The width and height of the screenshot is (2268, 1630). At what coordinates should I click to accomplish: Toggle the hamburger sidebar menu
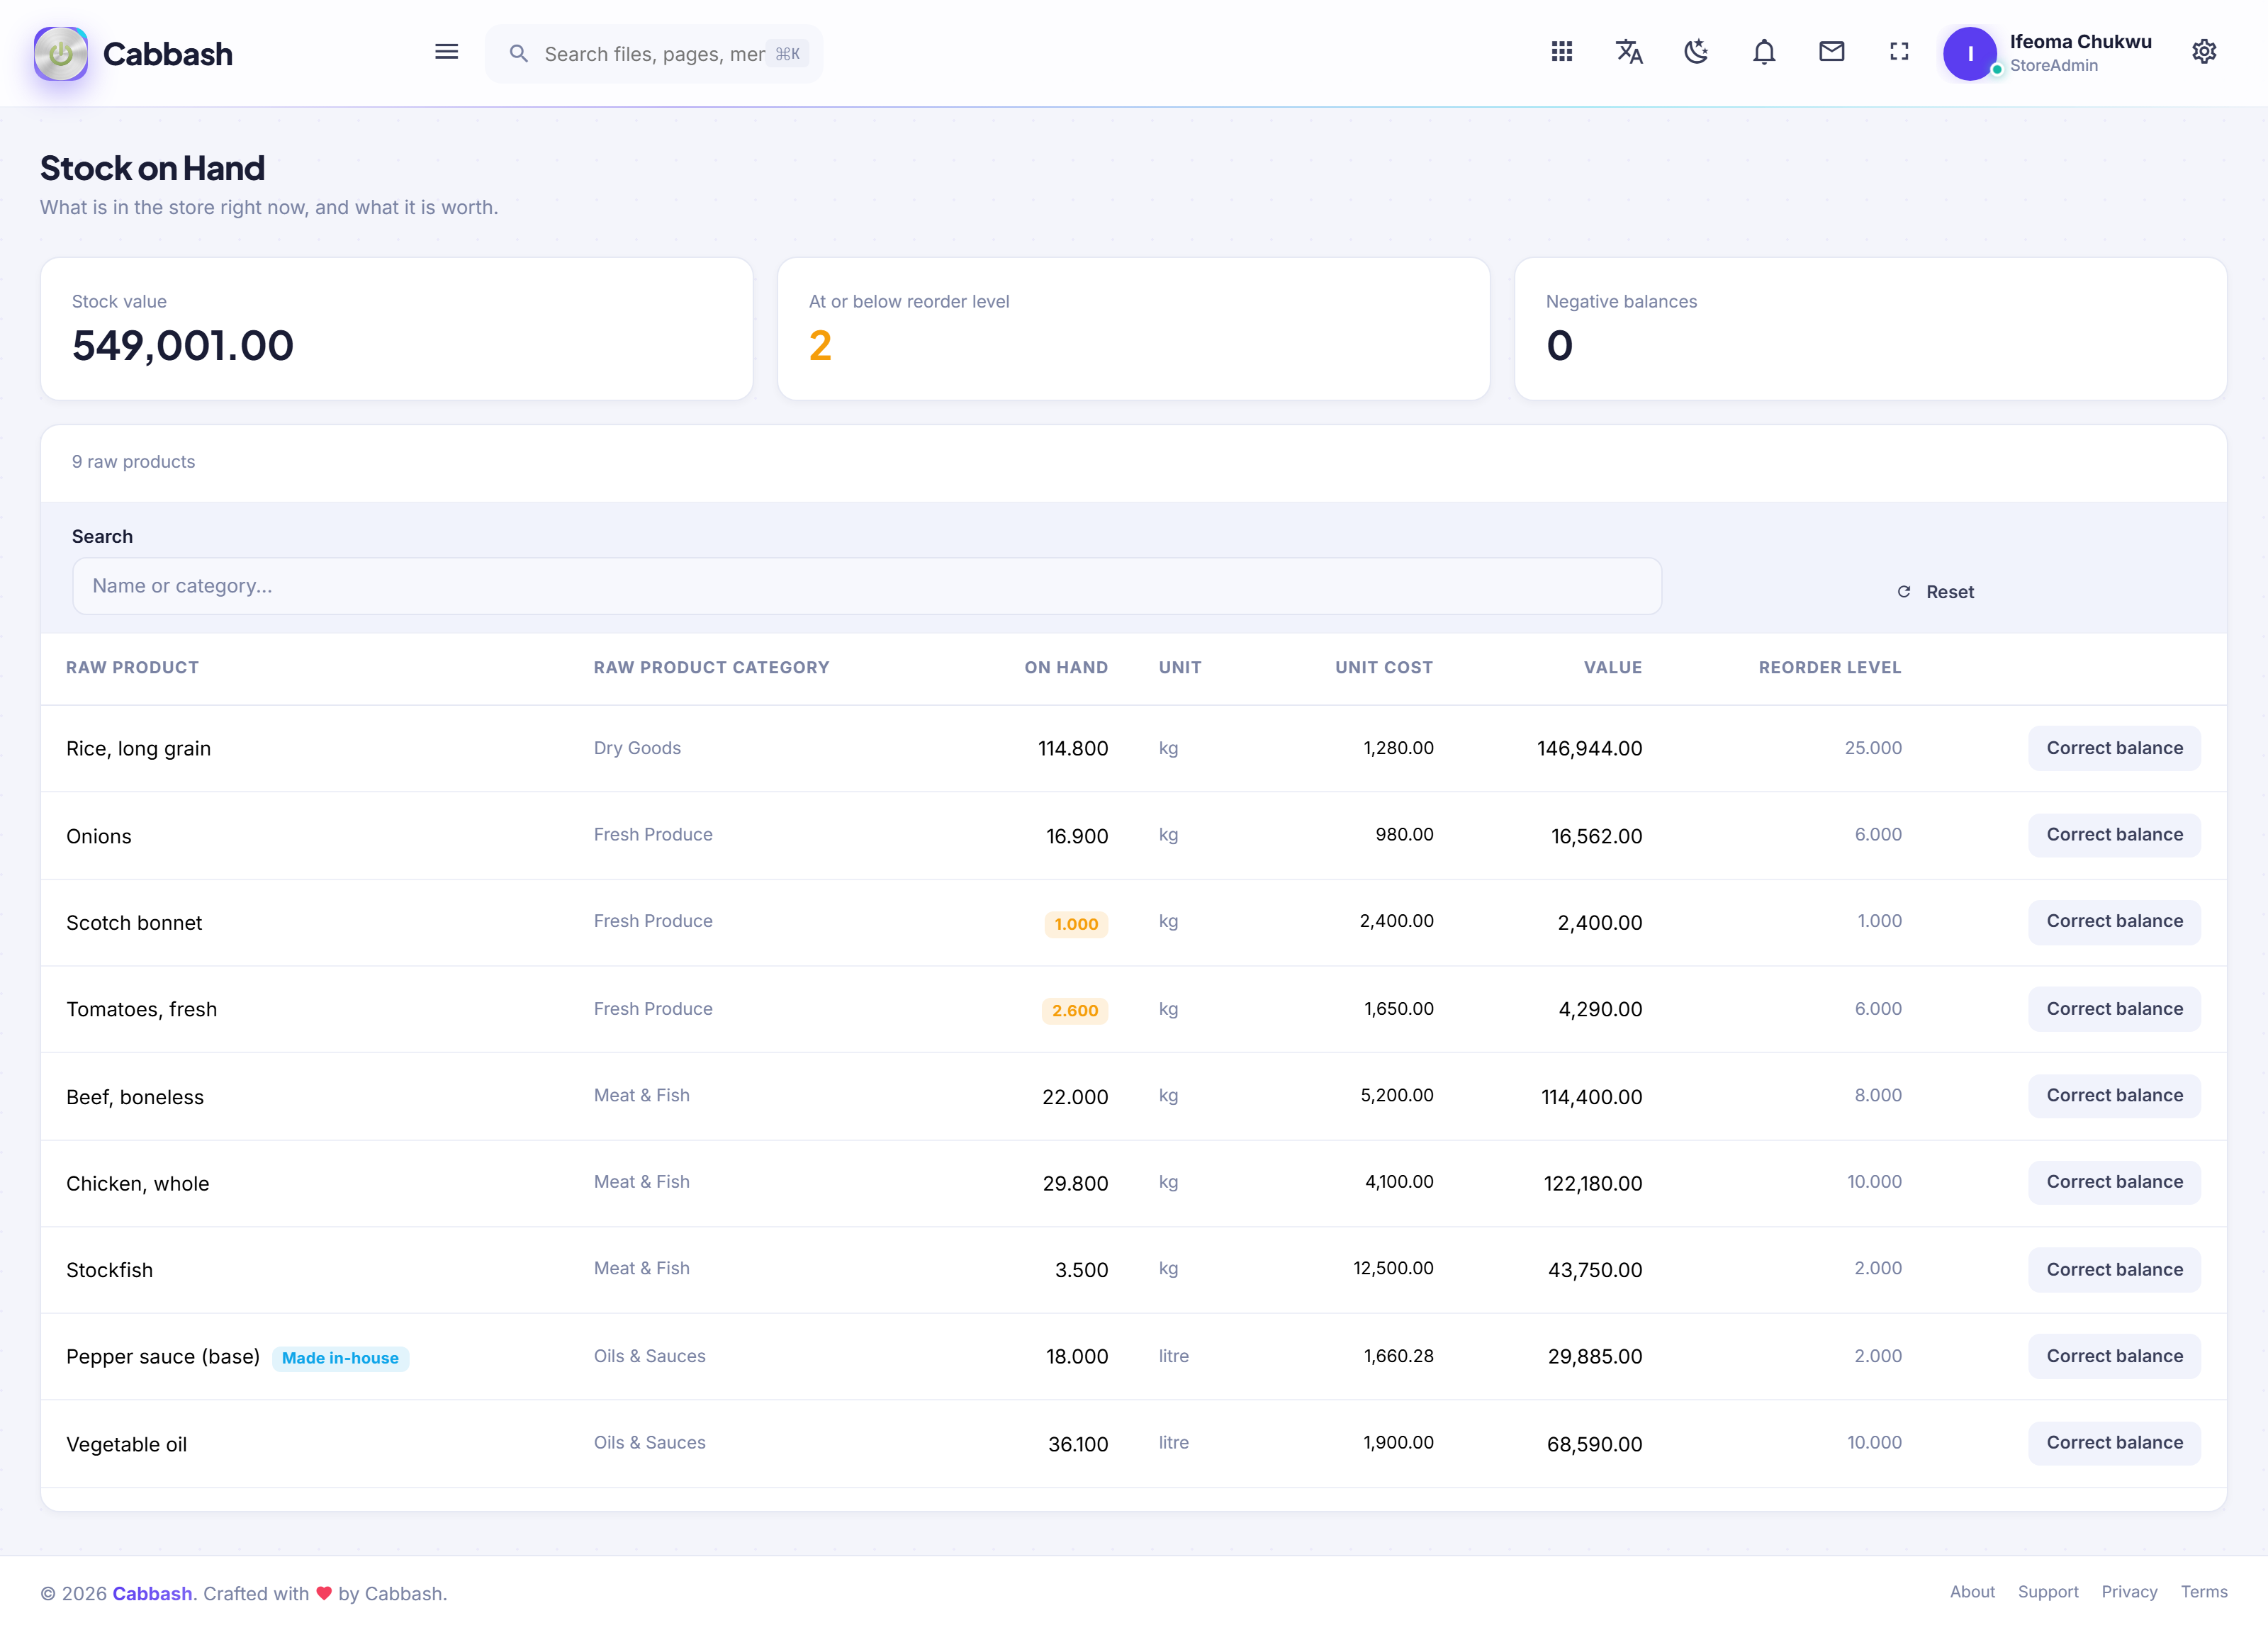click(446, 52)
